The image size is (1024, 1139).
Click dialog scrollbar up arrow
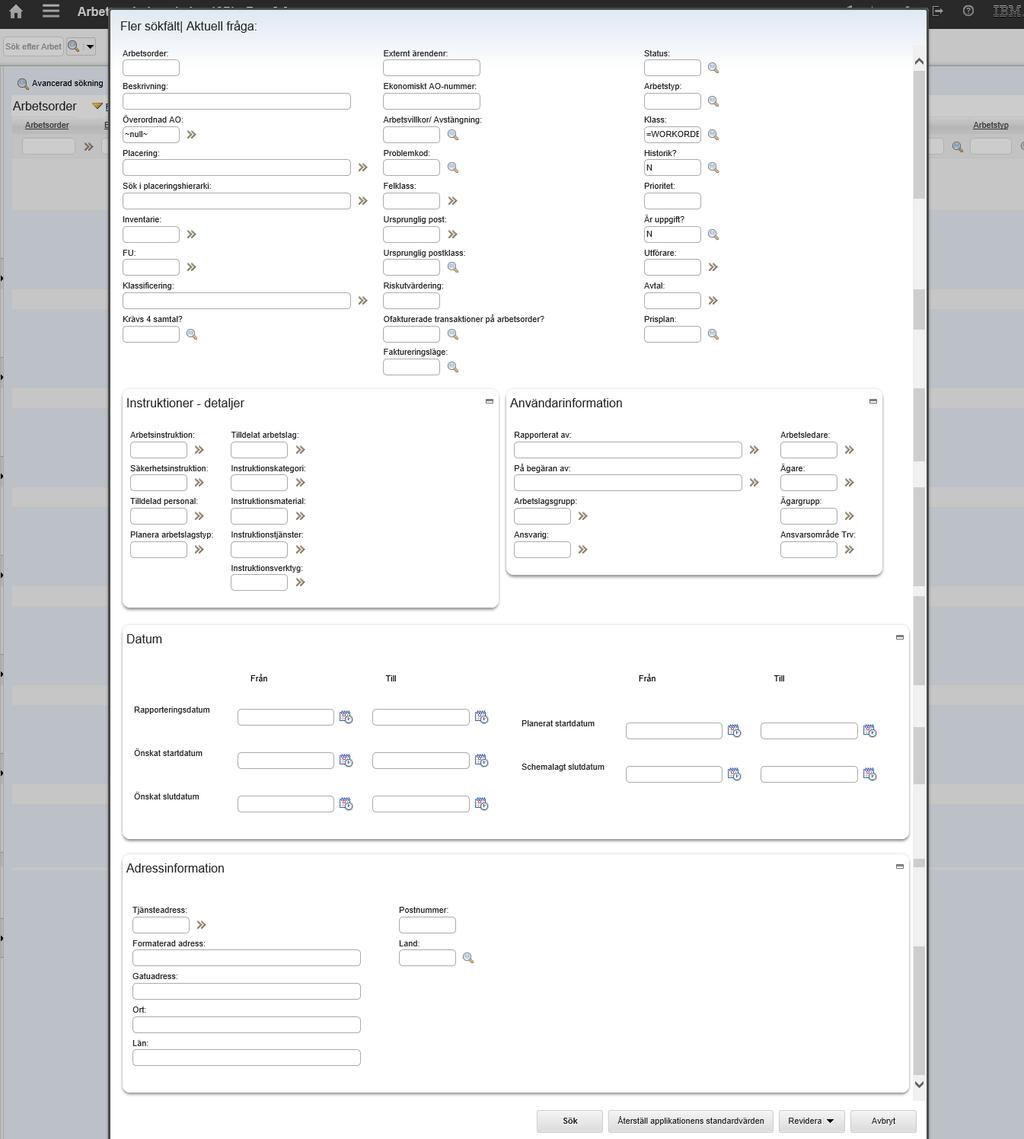click(919, 62)
